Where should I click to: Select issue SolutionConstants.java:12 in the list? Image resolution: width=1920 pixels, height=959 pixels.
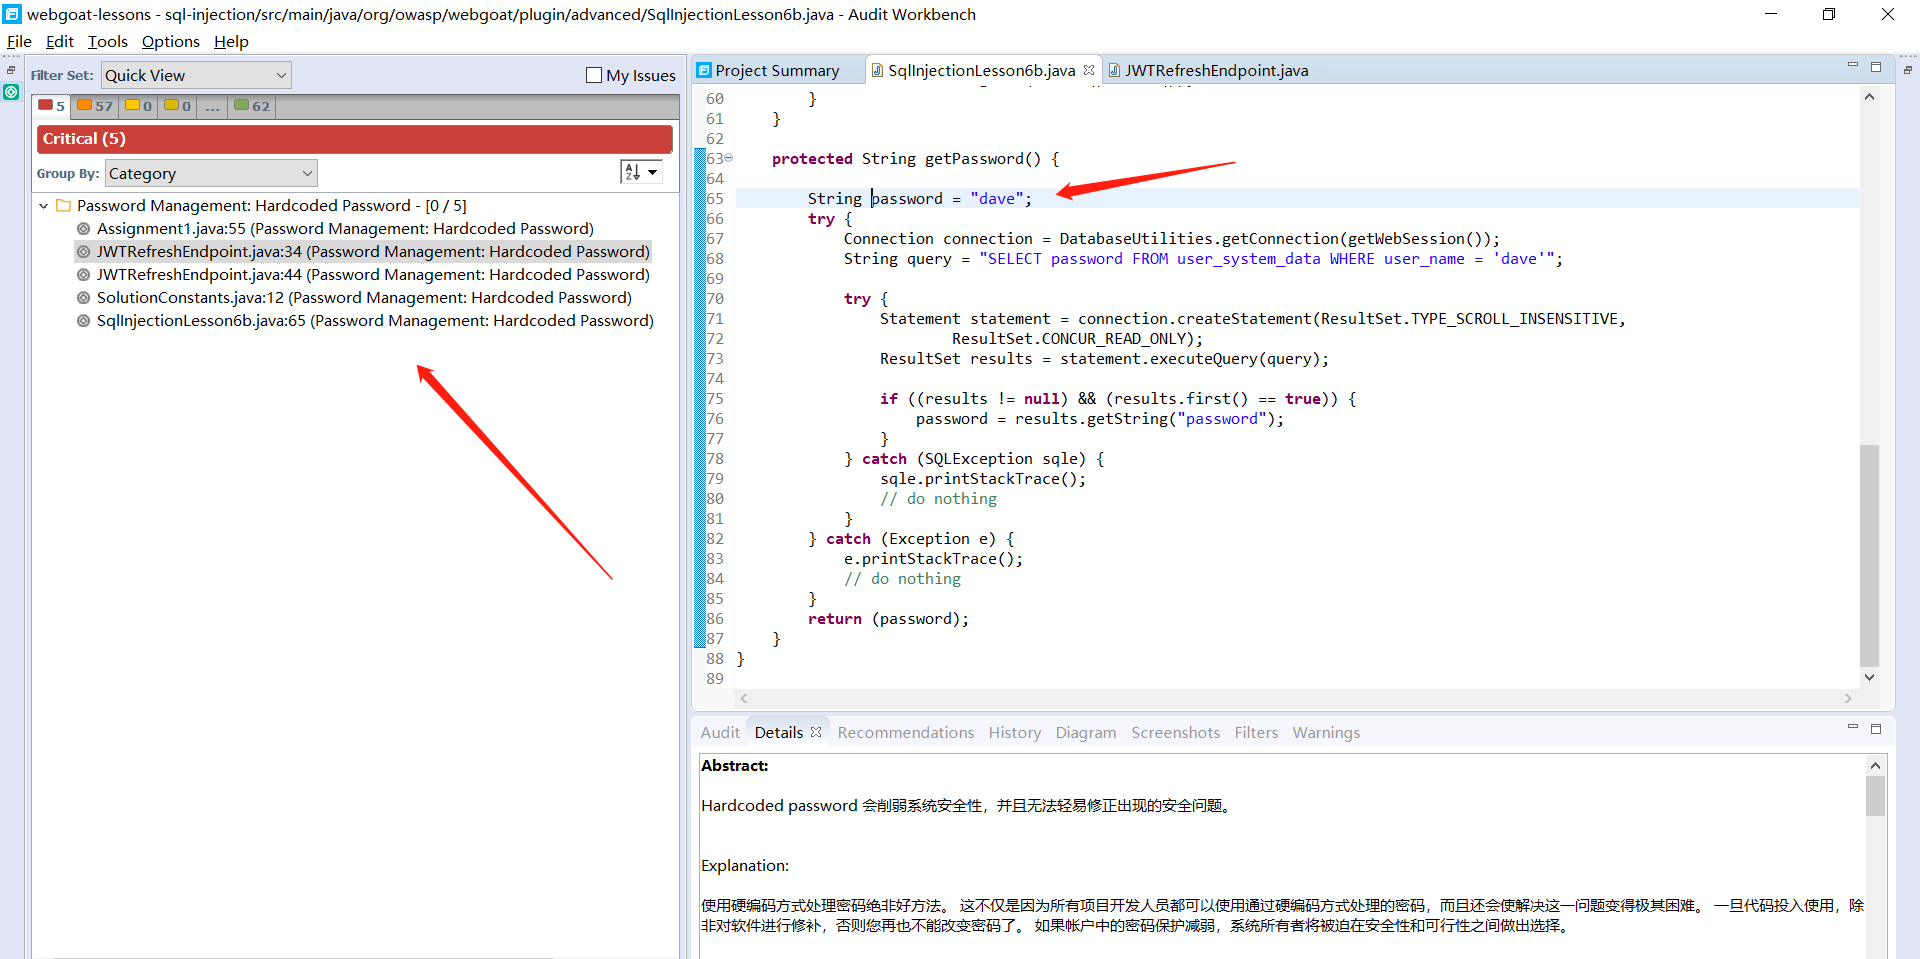(x=364, y=297)
